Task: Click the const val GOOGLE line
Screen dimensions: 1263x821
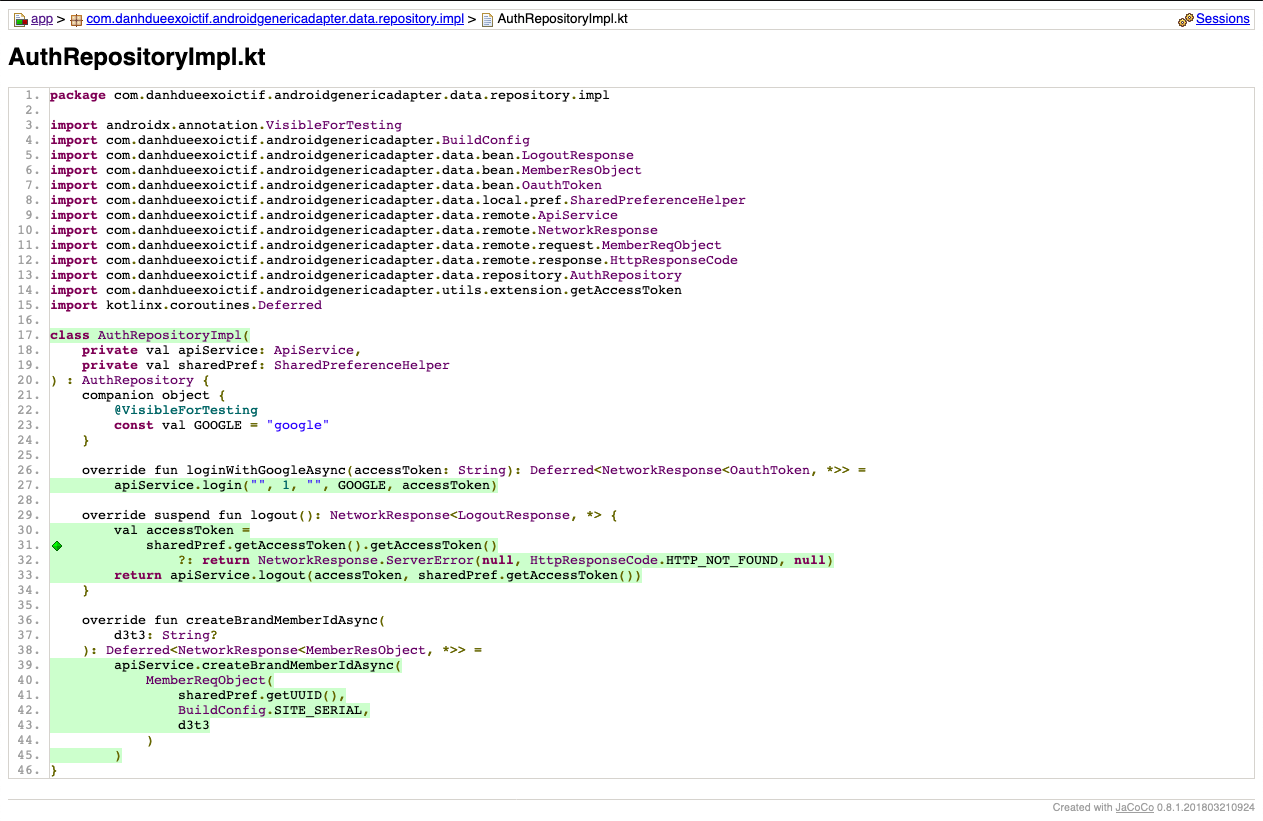Action: click(x=222, y=426)
